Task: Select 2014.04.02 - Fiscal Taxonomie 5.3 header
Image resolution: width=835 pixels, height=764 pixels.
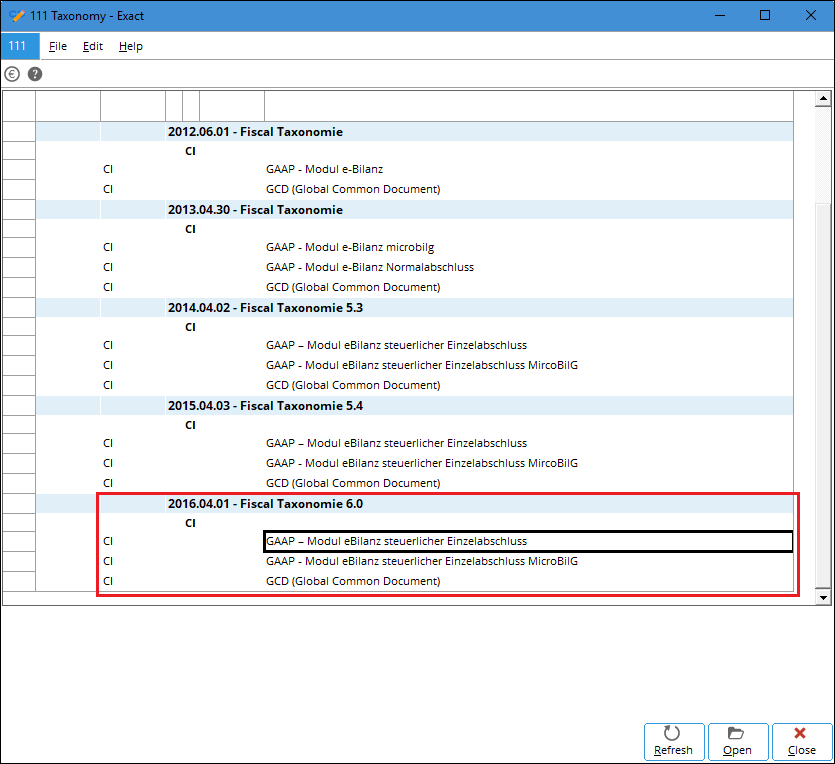Action: pyautogui.click(x=414, y=308)
